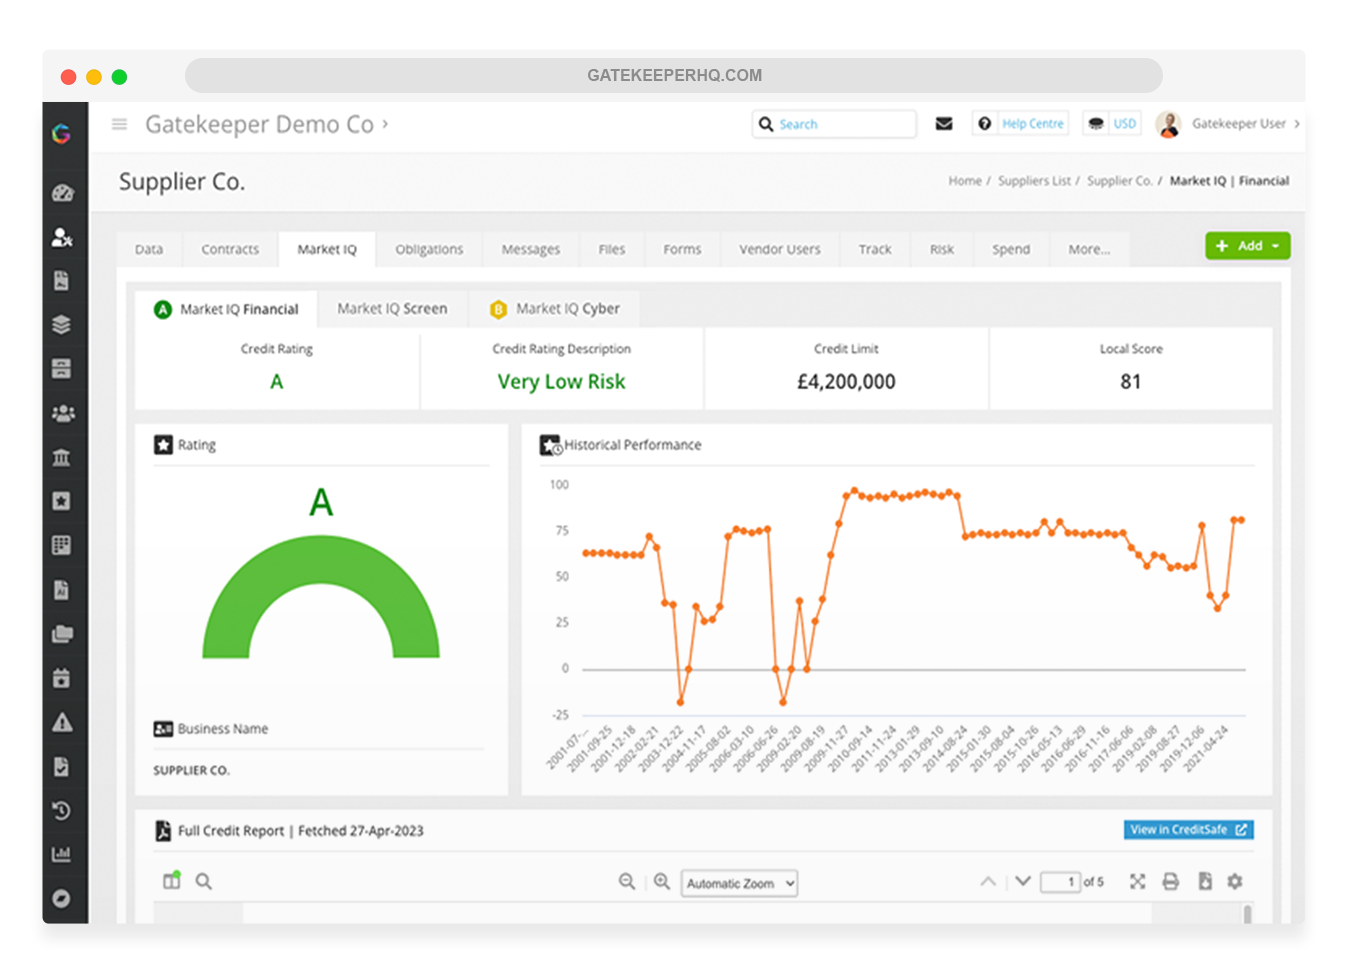Click the Suppliers List breadcrumb link
Viewport: 1350px width, 975px height.
click(1034, 181)
